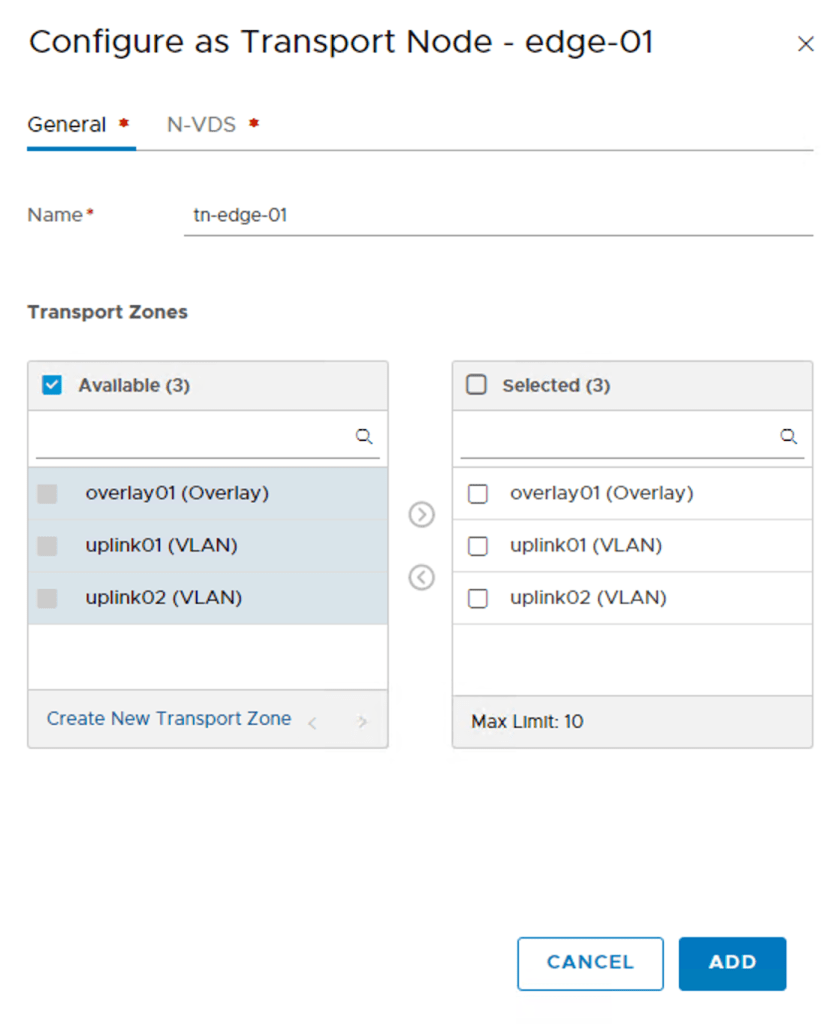
Task: Go to next page of Available zones
Action: point(362,722)
